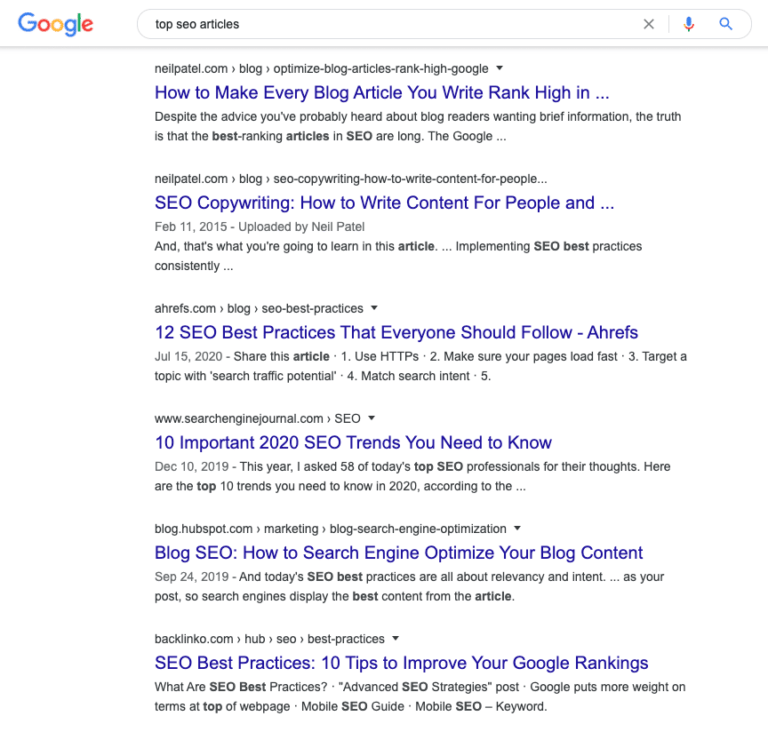Open 'SEO Best Practices: 10 Tips' Backlinko result
The image size is (768, 732).
click(402, 663)
